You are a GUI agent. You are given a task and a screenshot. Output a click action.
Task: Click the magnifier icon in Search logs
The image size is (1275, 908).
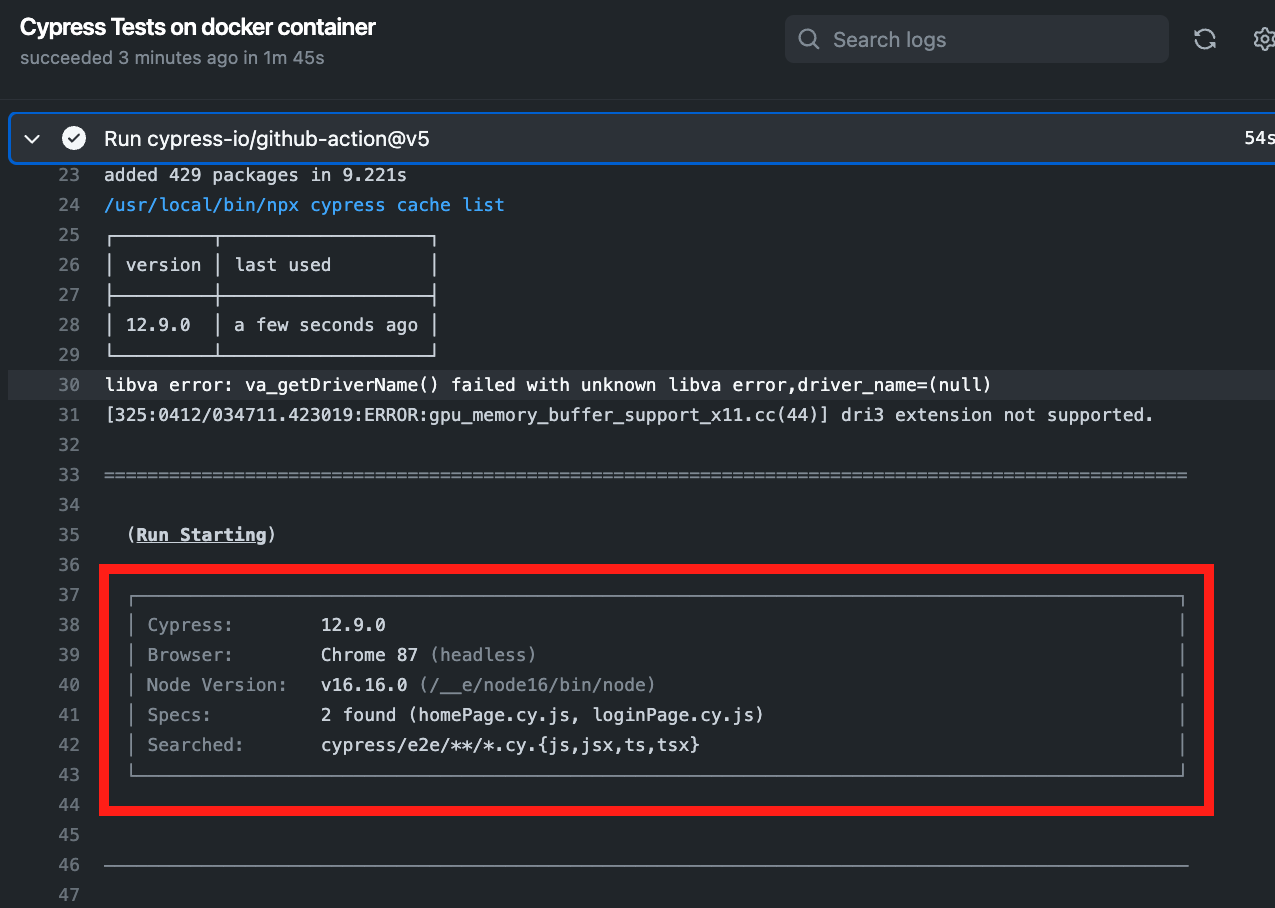click(x=809, y=39)
